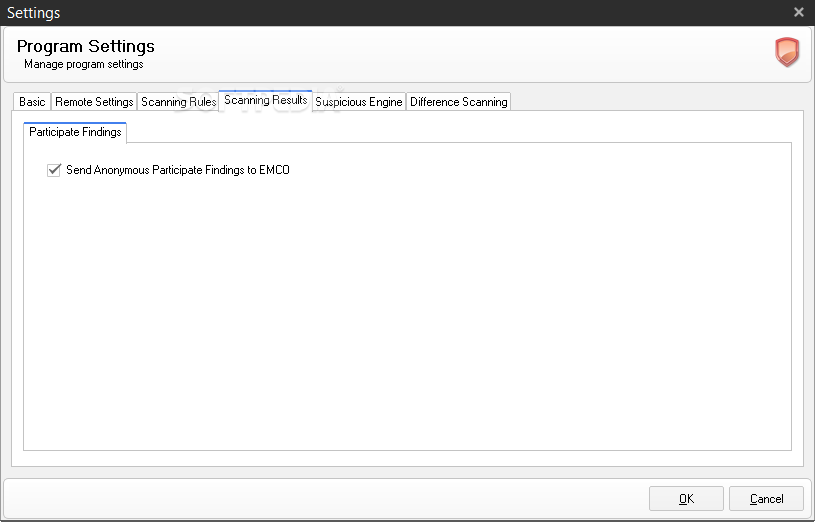The width and height of the screenshot is (815, 522).
Task: Close the Settings window
Action: coord(798,13)
